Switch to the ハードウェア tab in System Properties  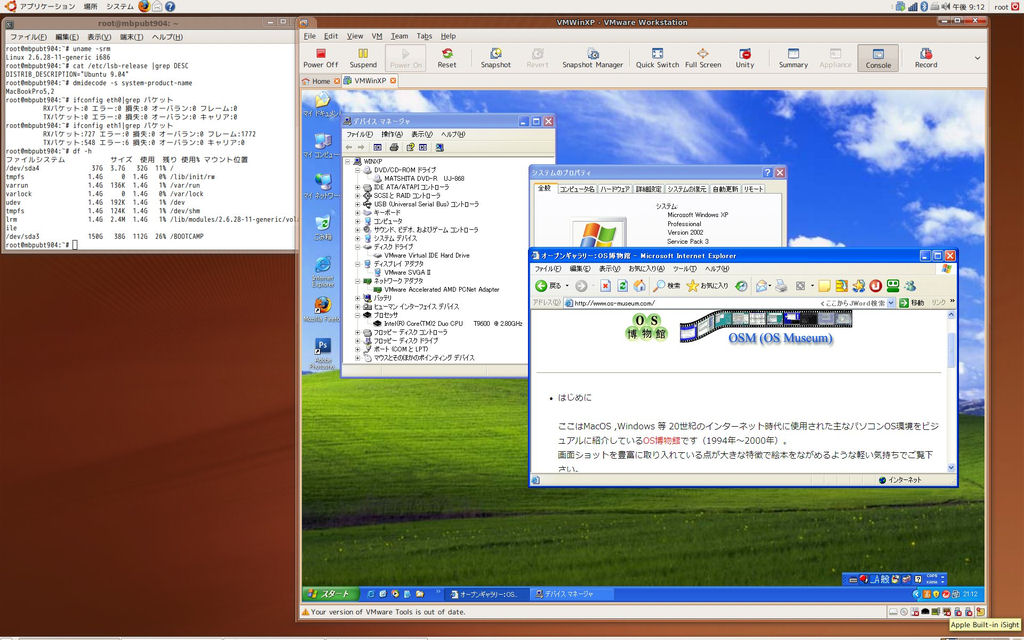(x=615, y=189)
